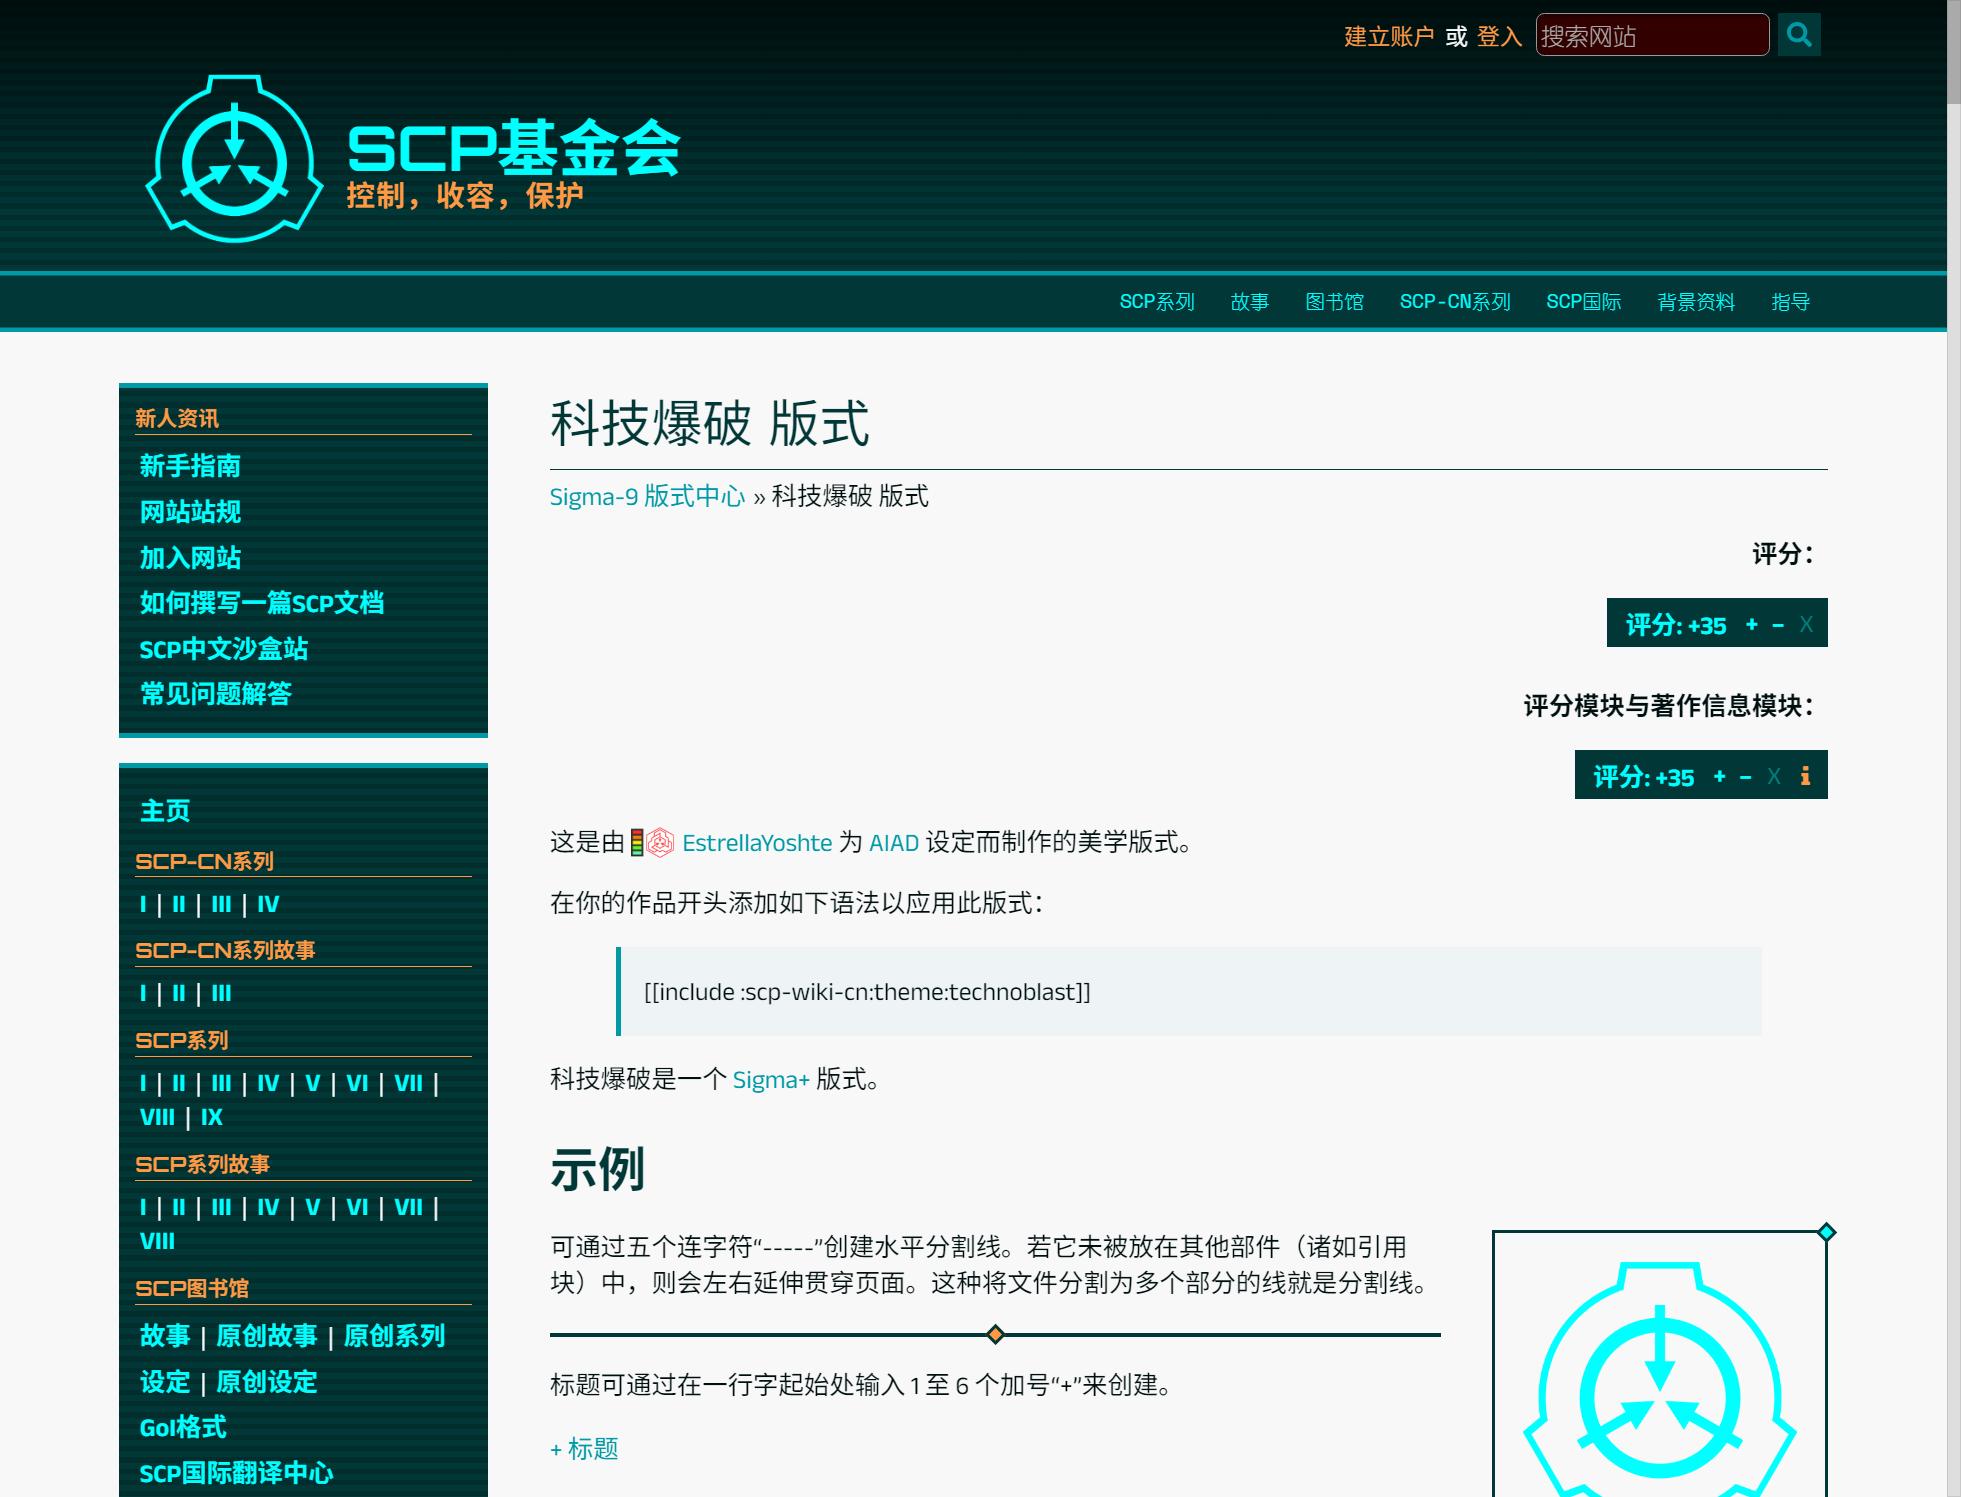
Task: Click the SCP Foundation logo in header
Action: coord(234,159)
